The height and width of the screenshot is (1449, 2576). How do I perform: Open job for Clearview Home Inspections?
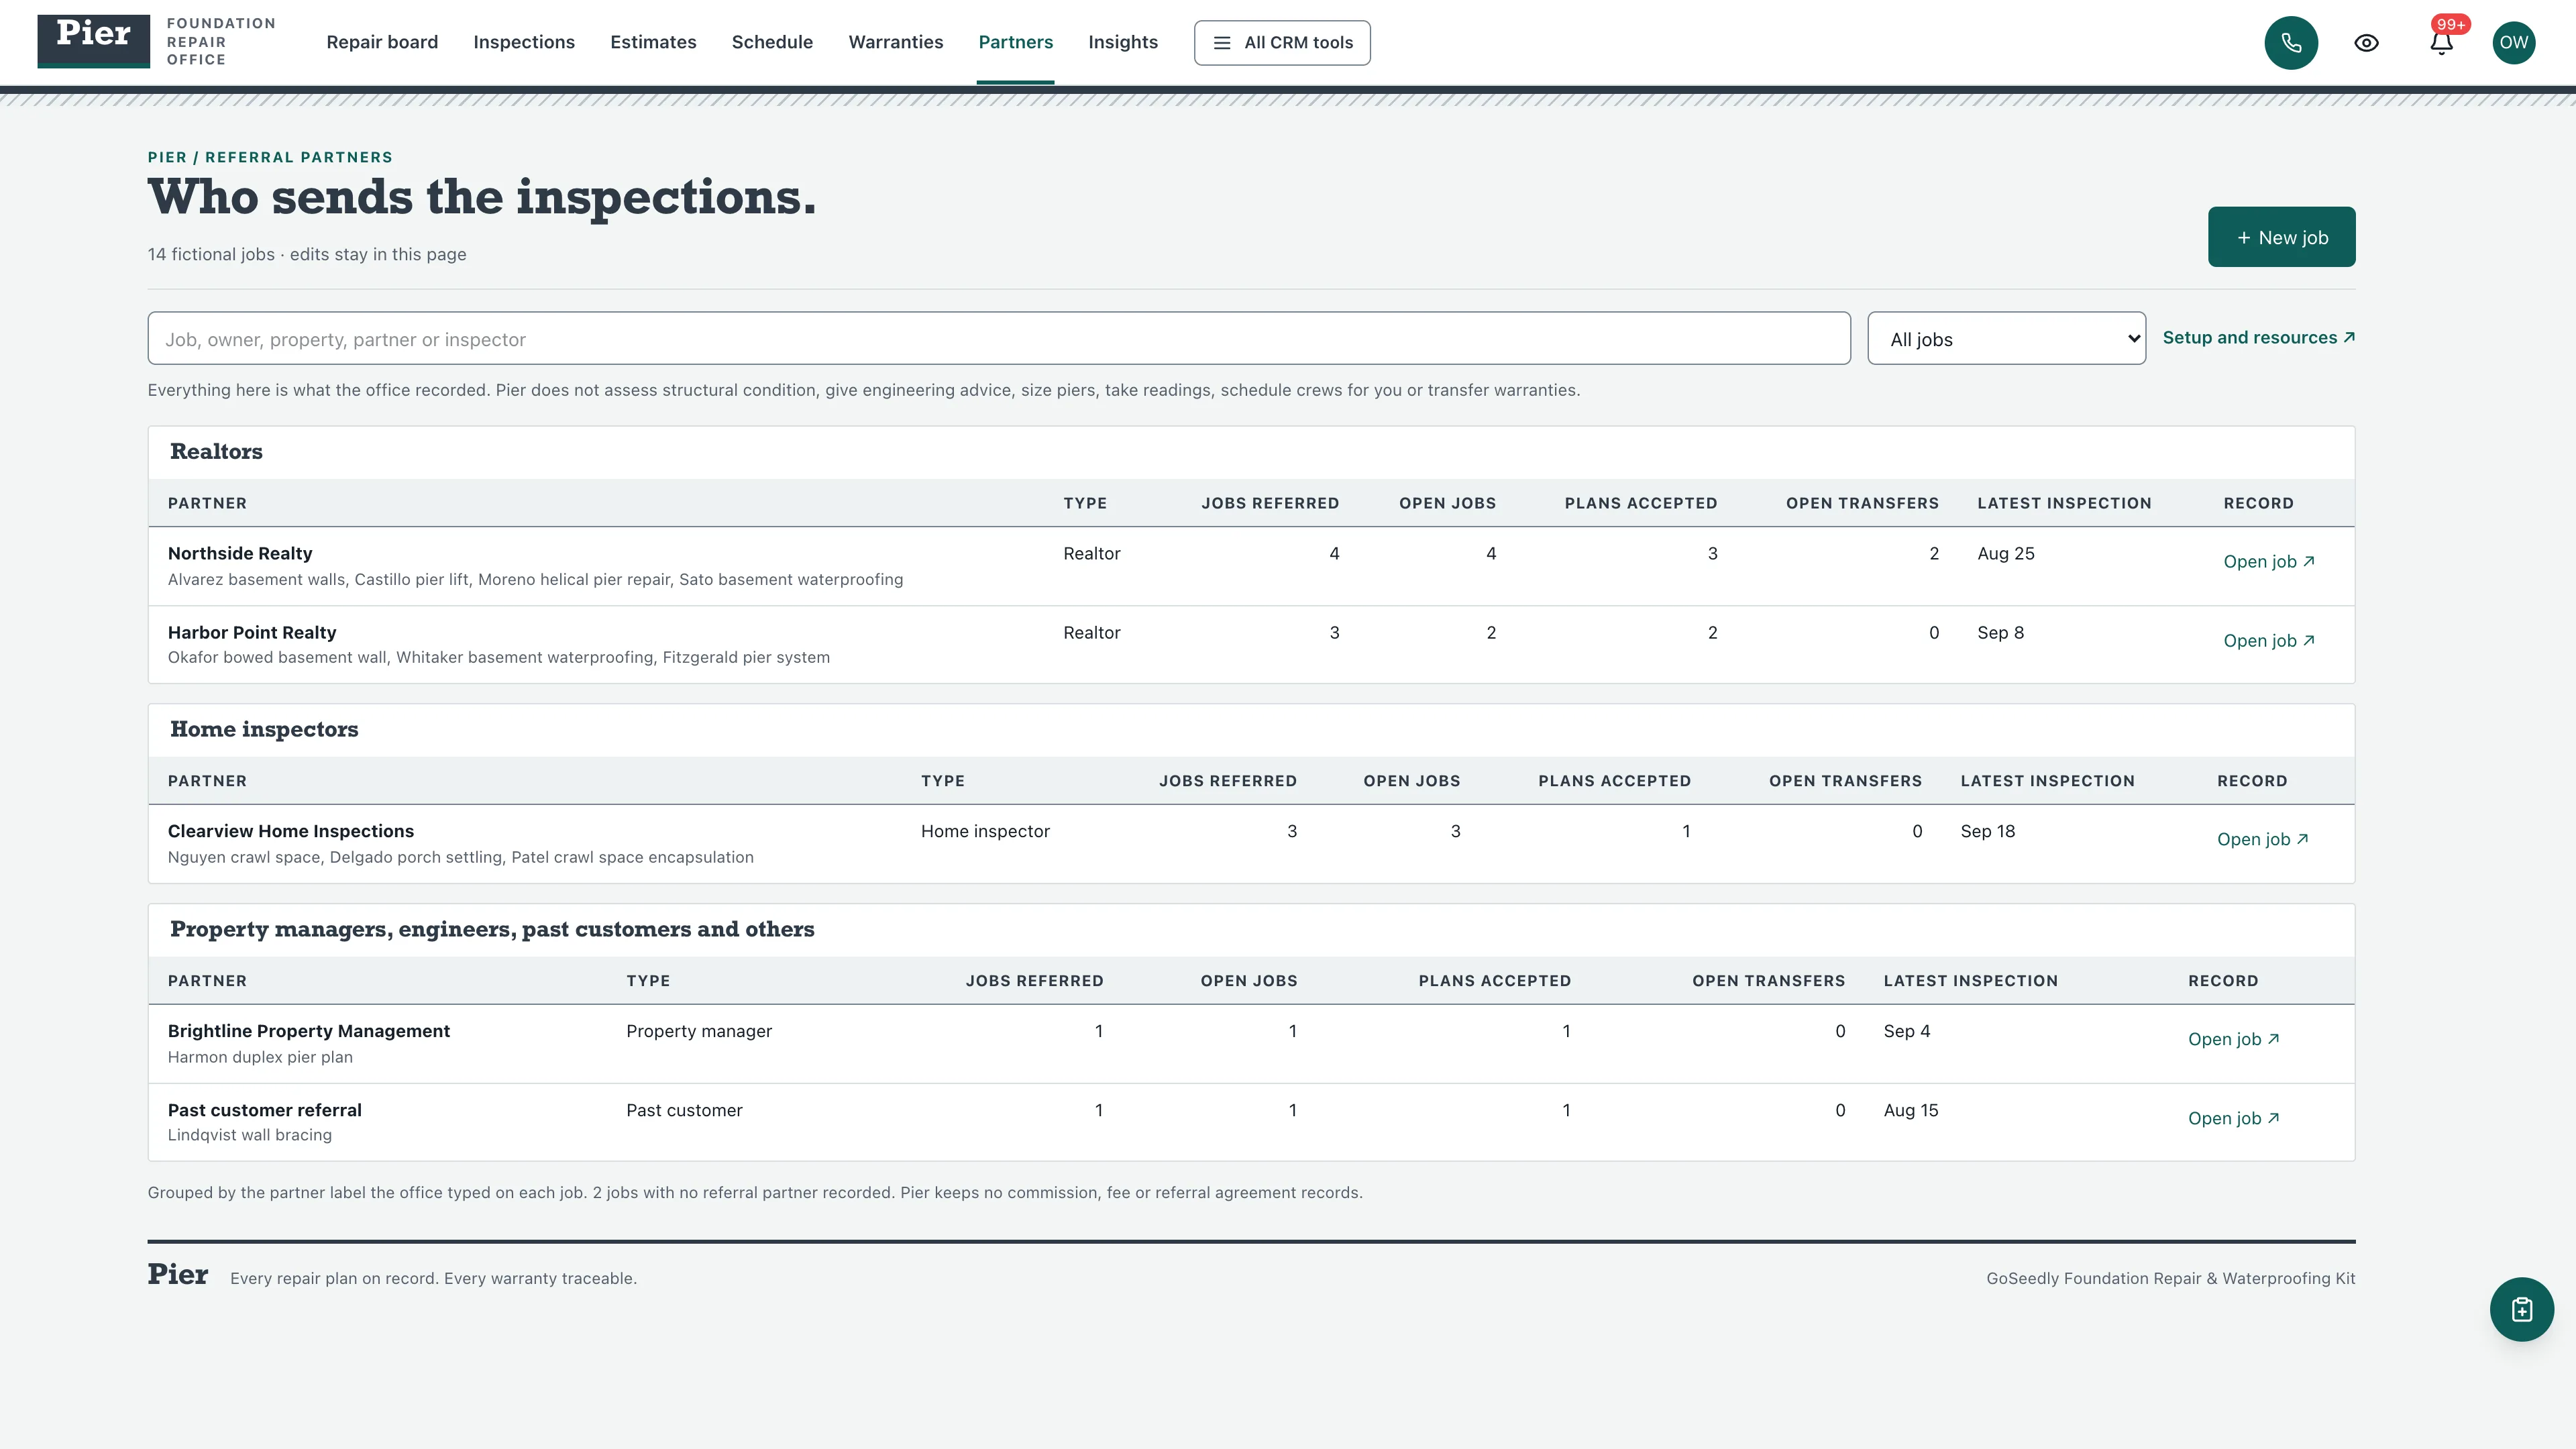pos(2263,840)
